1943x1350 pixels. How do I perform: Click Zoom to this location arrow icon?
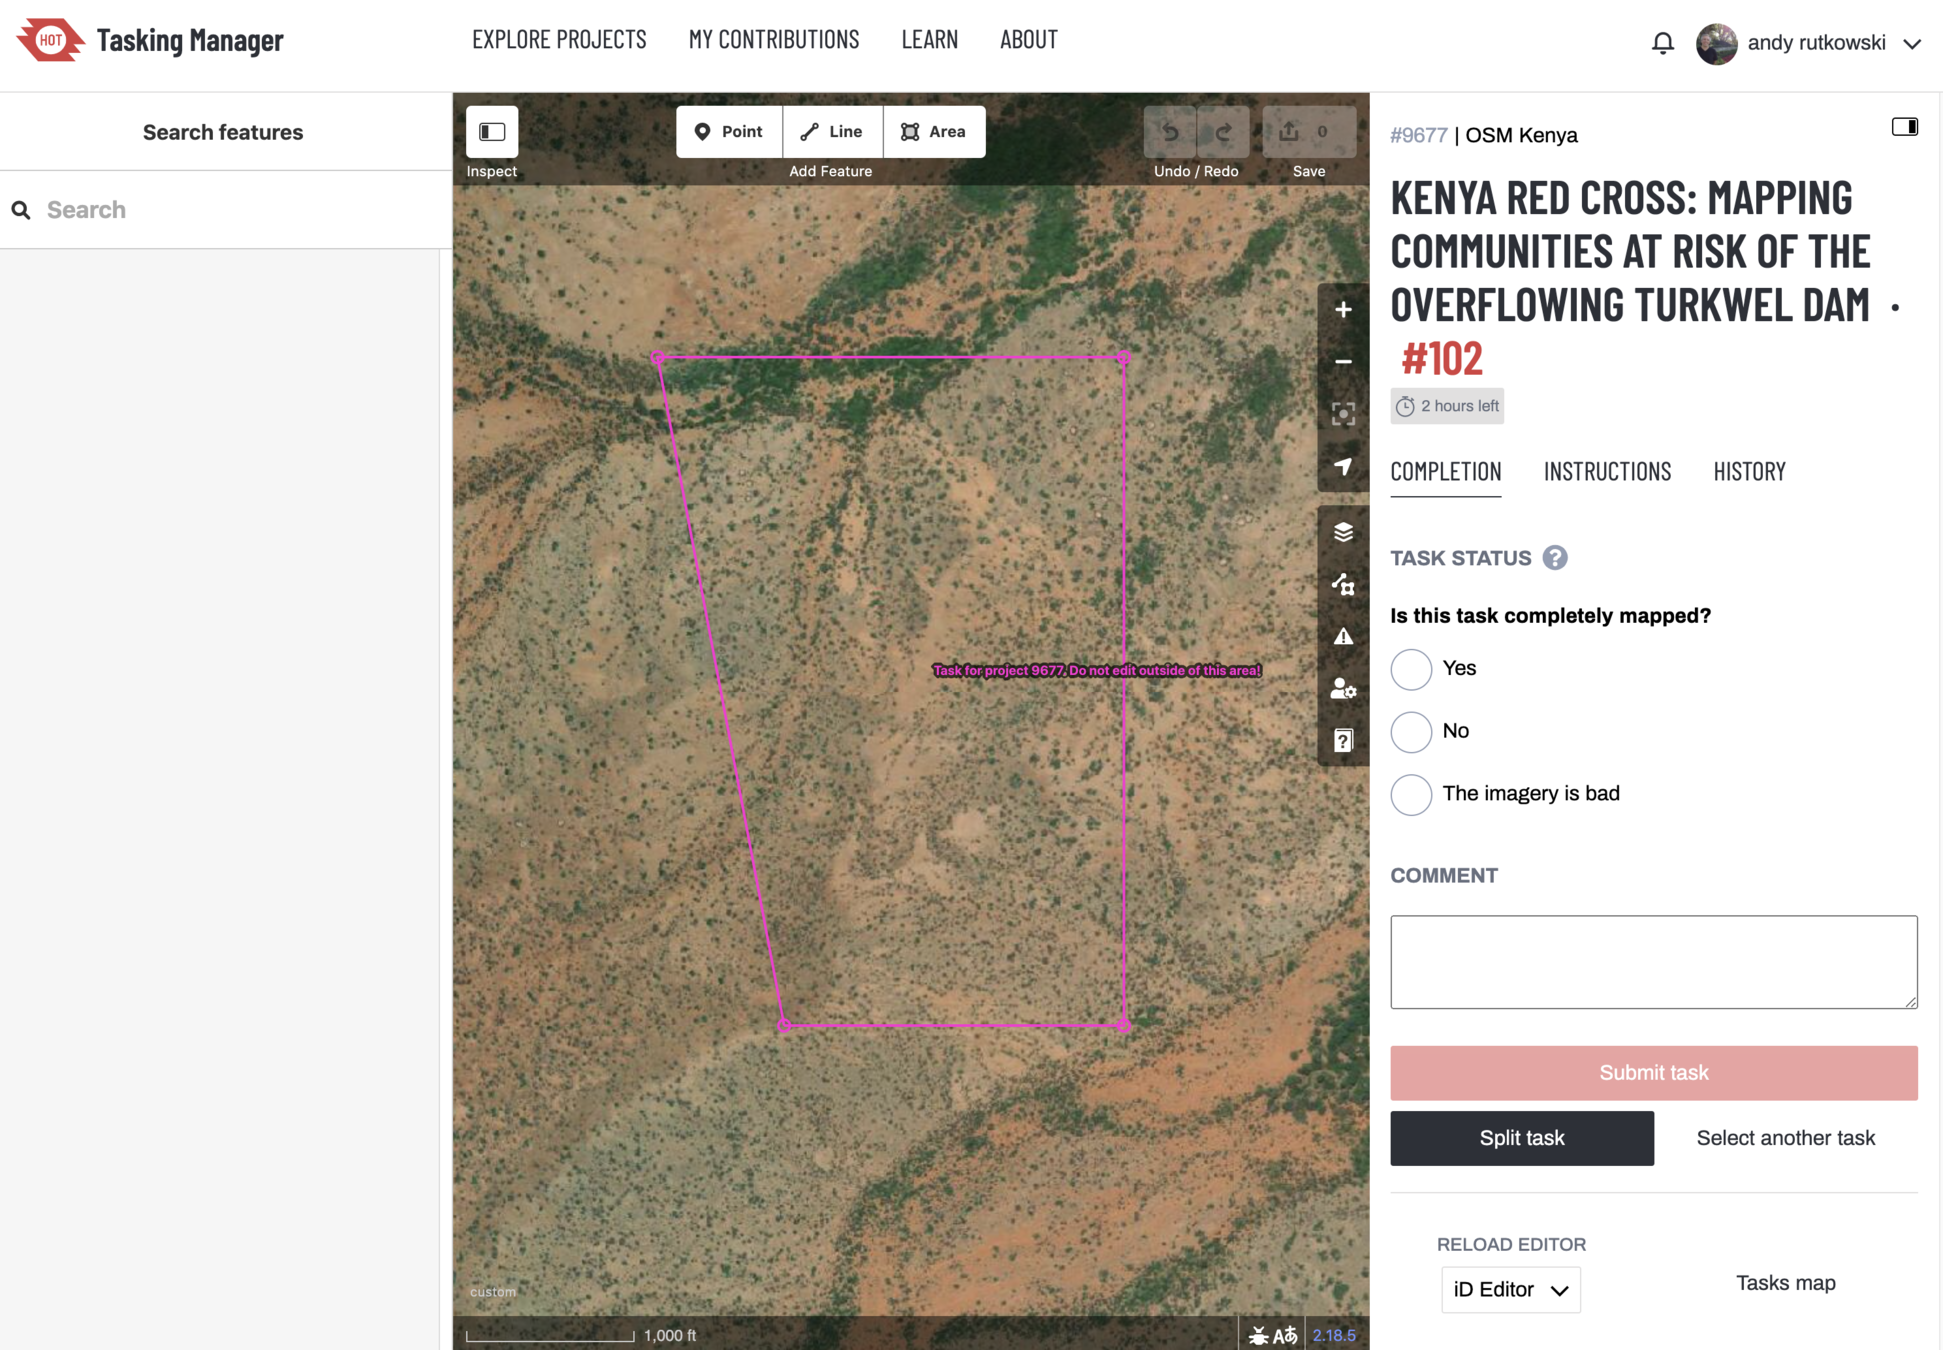[1343, 467]
